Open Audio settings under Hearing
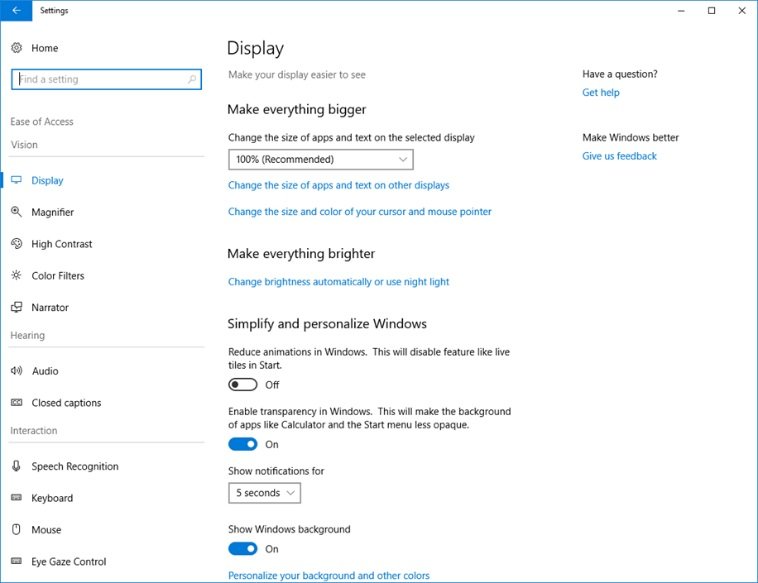Image resolution: width=758 pixels, height=583 pixels. click(45, 371)
